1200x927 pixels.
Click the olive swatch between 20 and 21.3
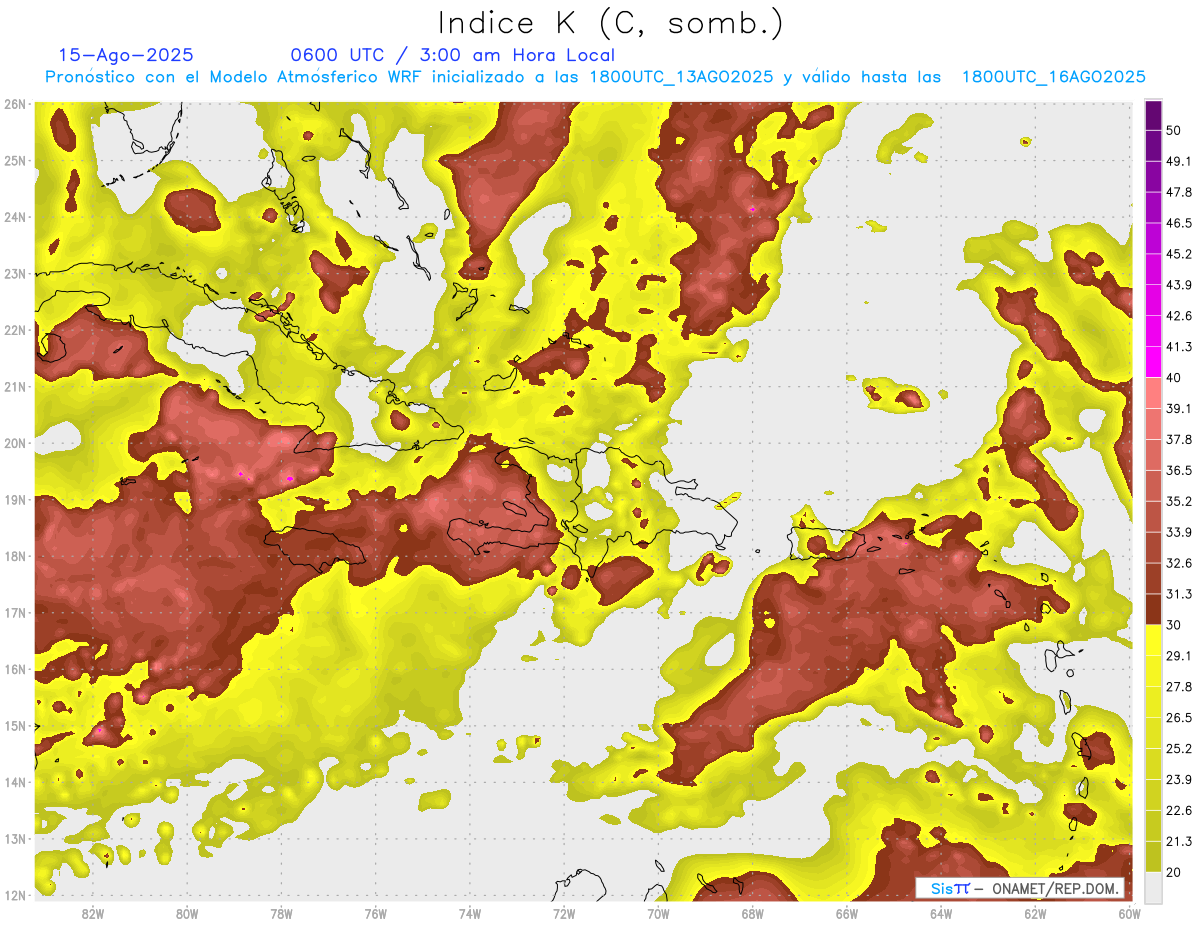(1153, 856)
